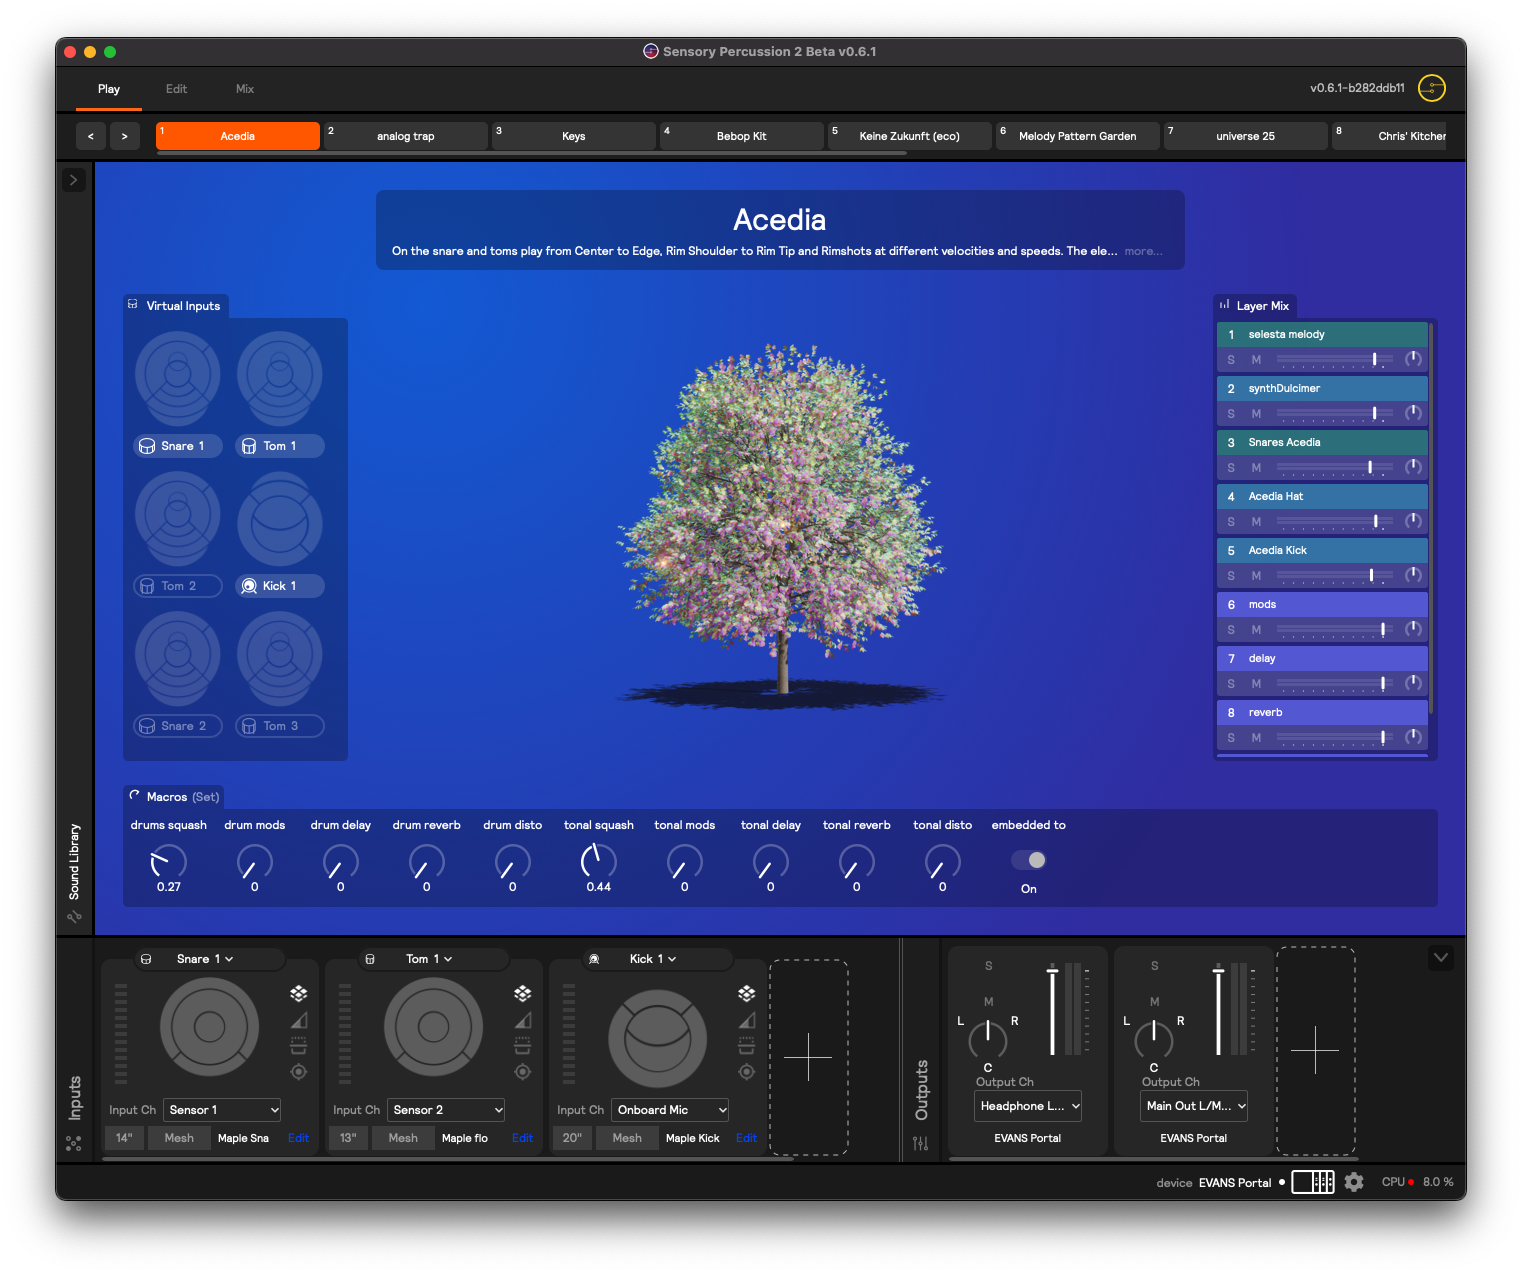The image size is (1522, 1274).
Task: Click the yellow circular icon beside version number
Action: [x=1432, y=88]
